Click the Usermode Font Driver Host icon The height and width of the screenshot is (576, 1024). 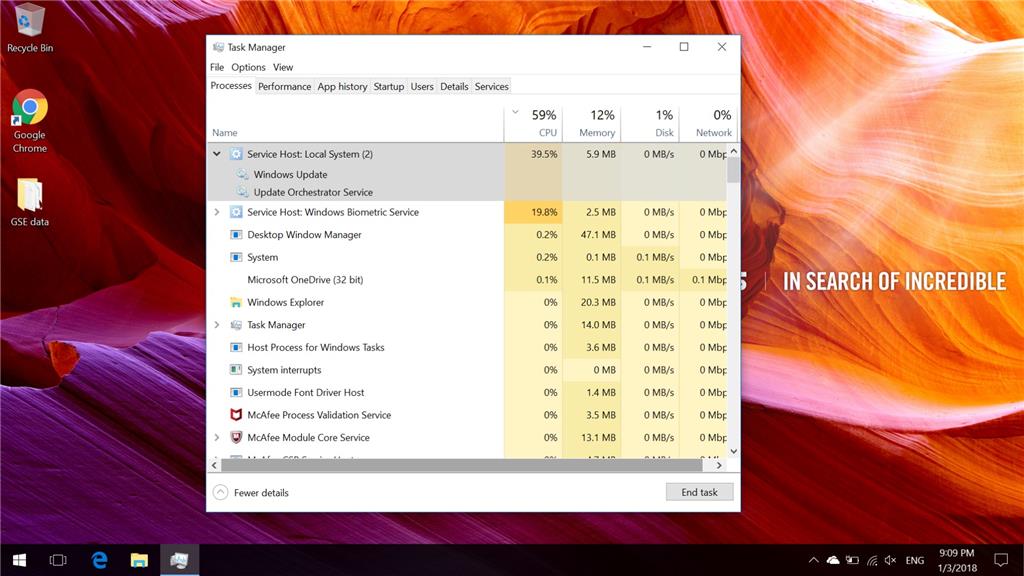coord(236,392)
